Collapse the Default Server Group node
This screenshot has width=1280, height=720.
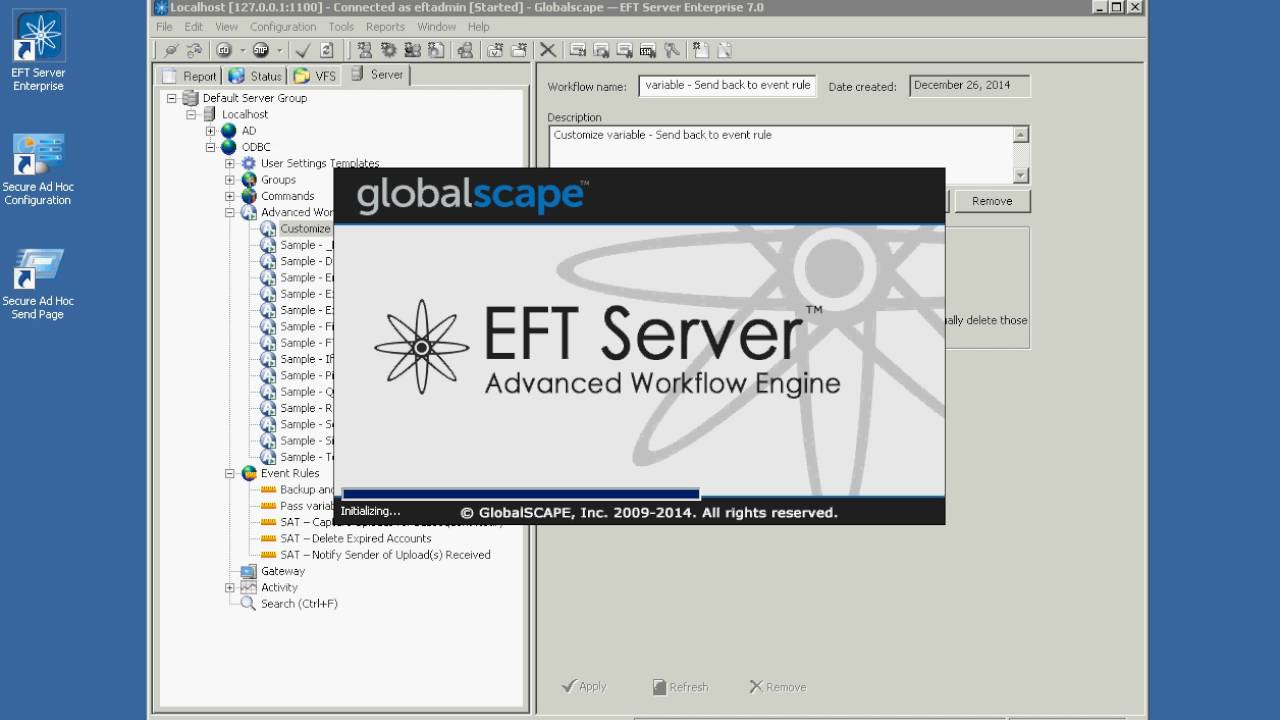(172, 98)
